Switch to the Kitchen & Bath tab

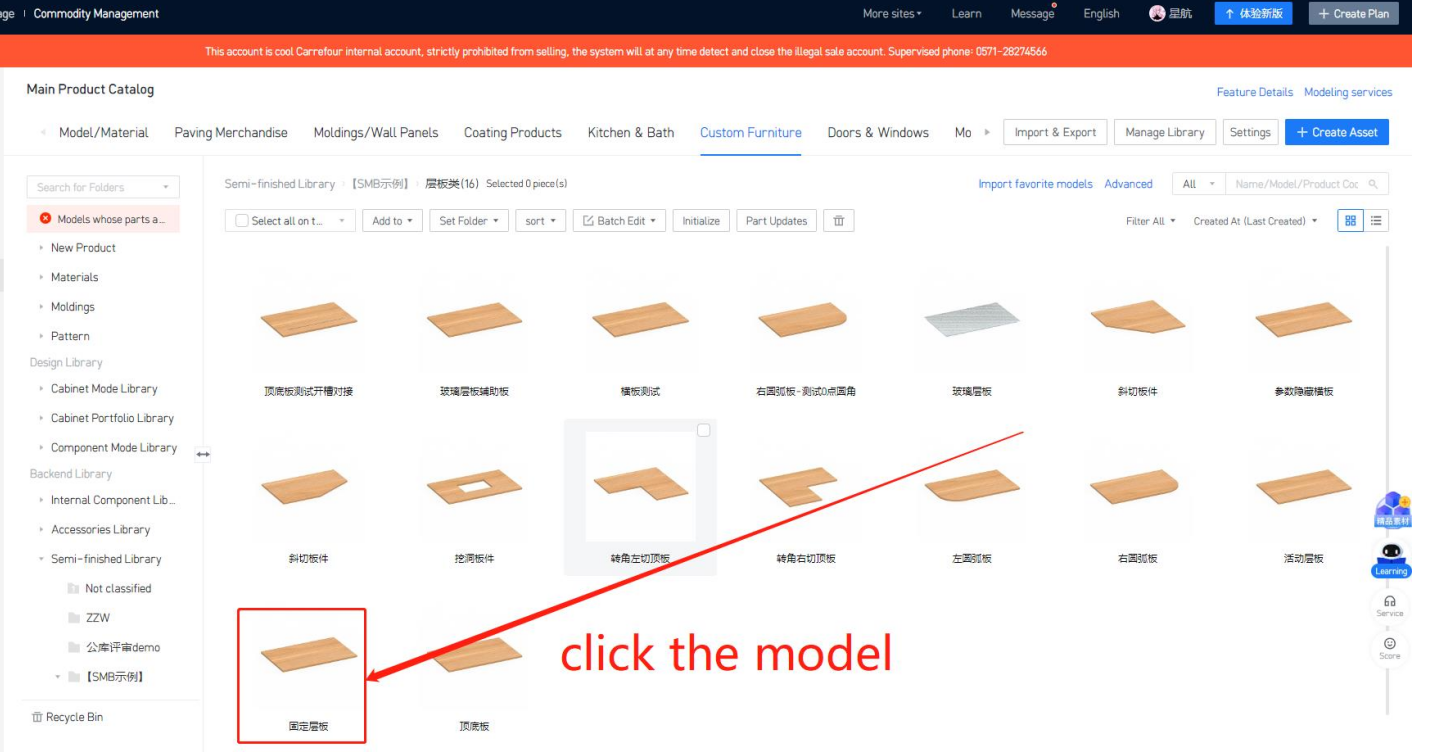(631, 132)
